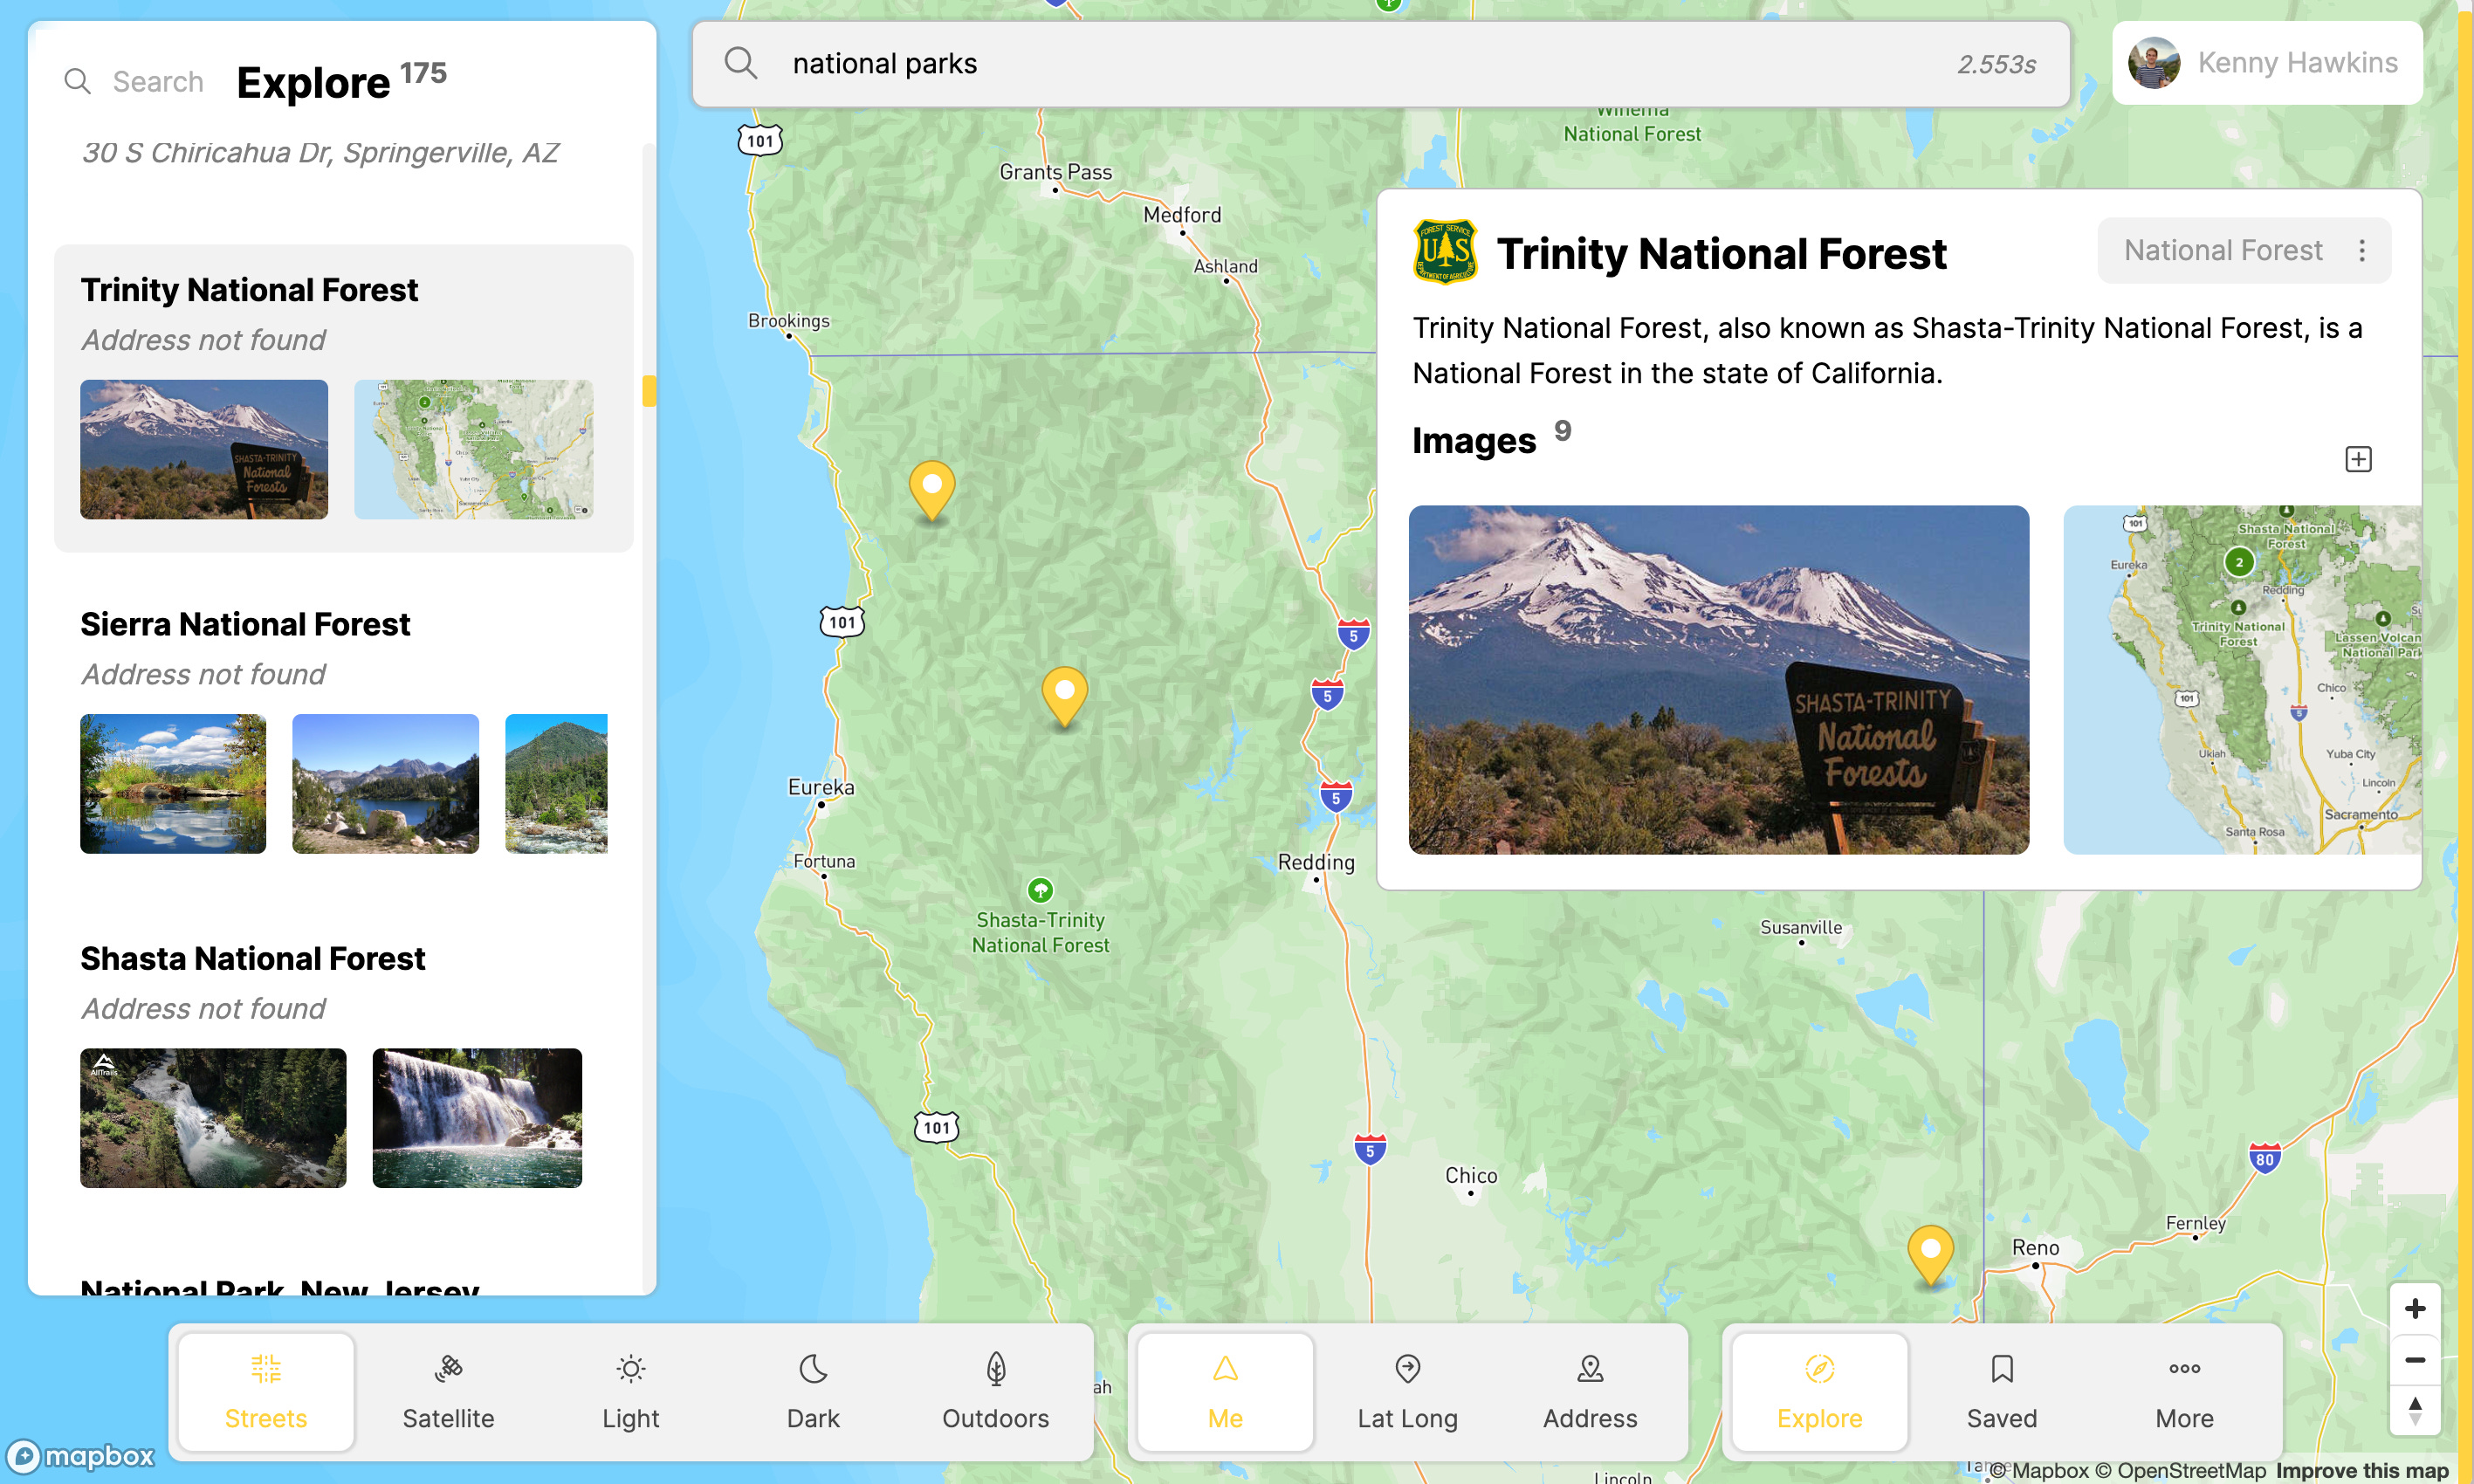
Task: Click the green Shasta-Trinity forest marker
Action: (1040, 889)
